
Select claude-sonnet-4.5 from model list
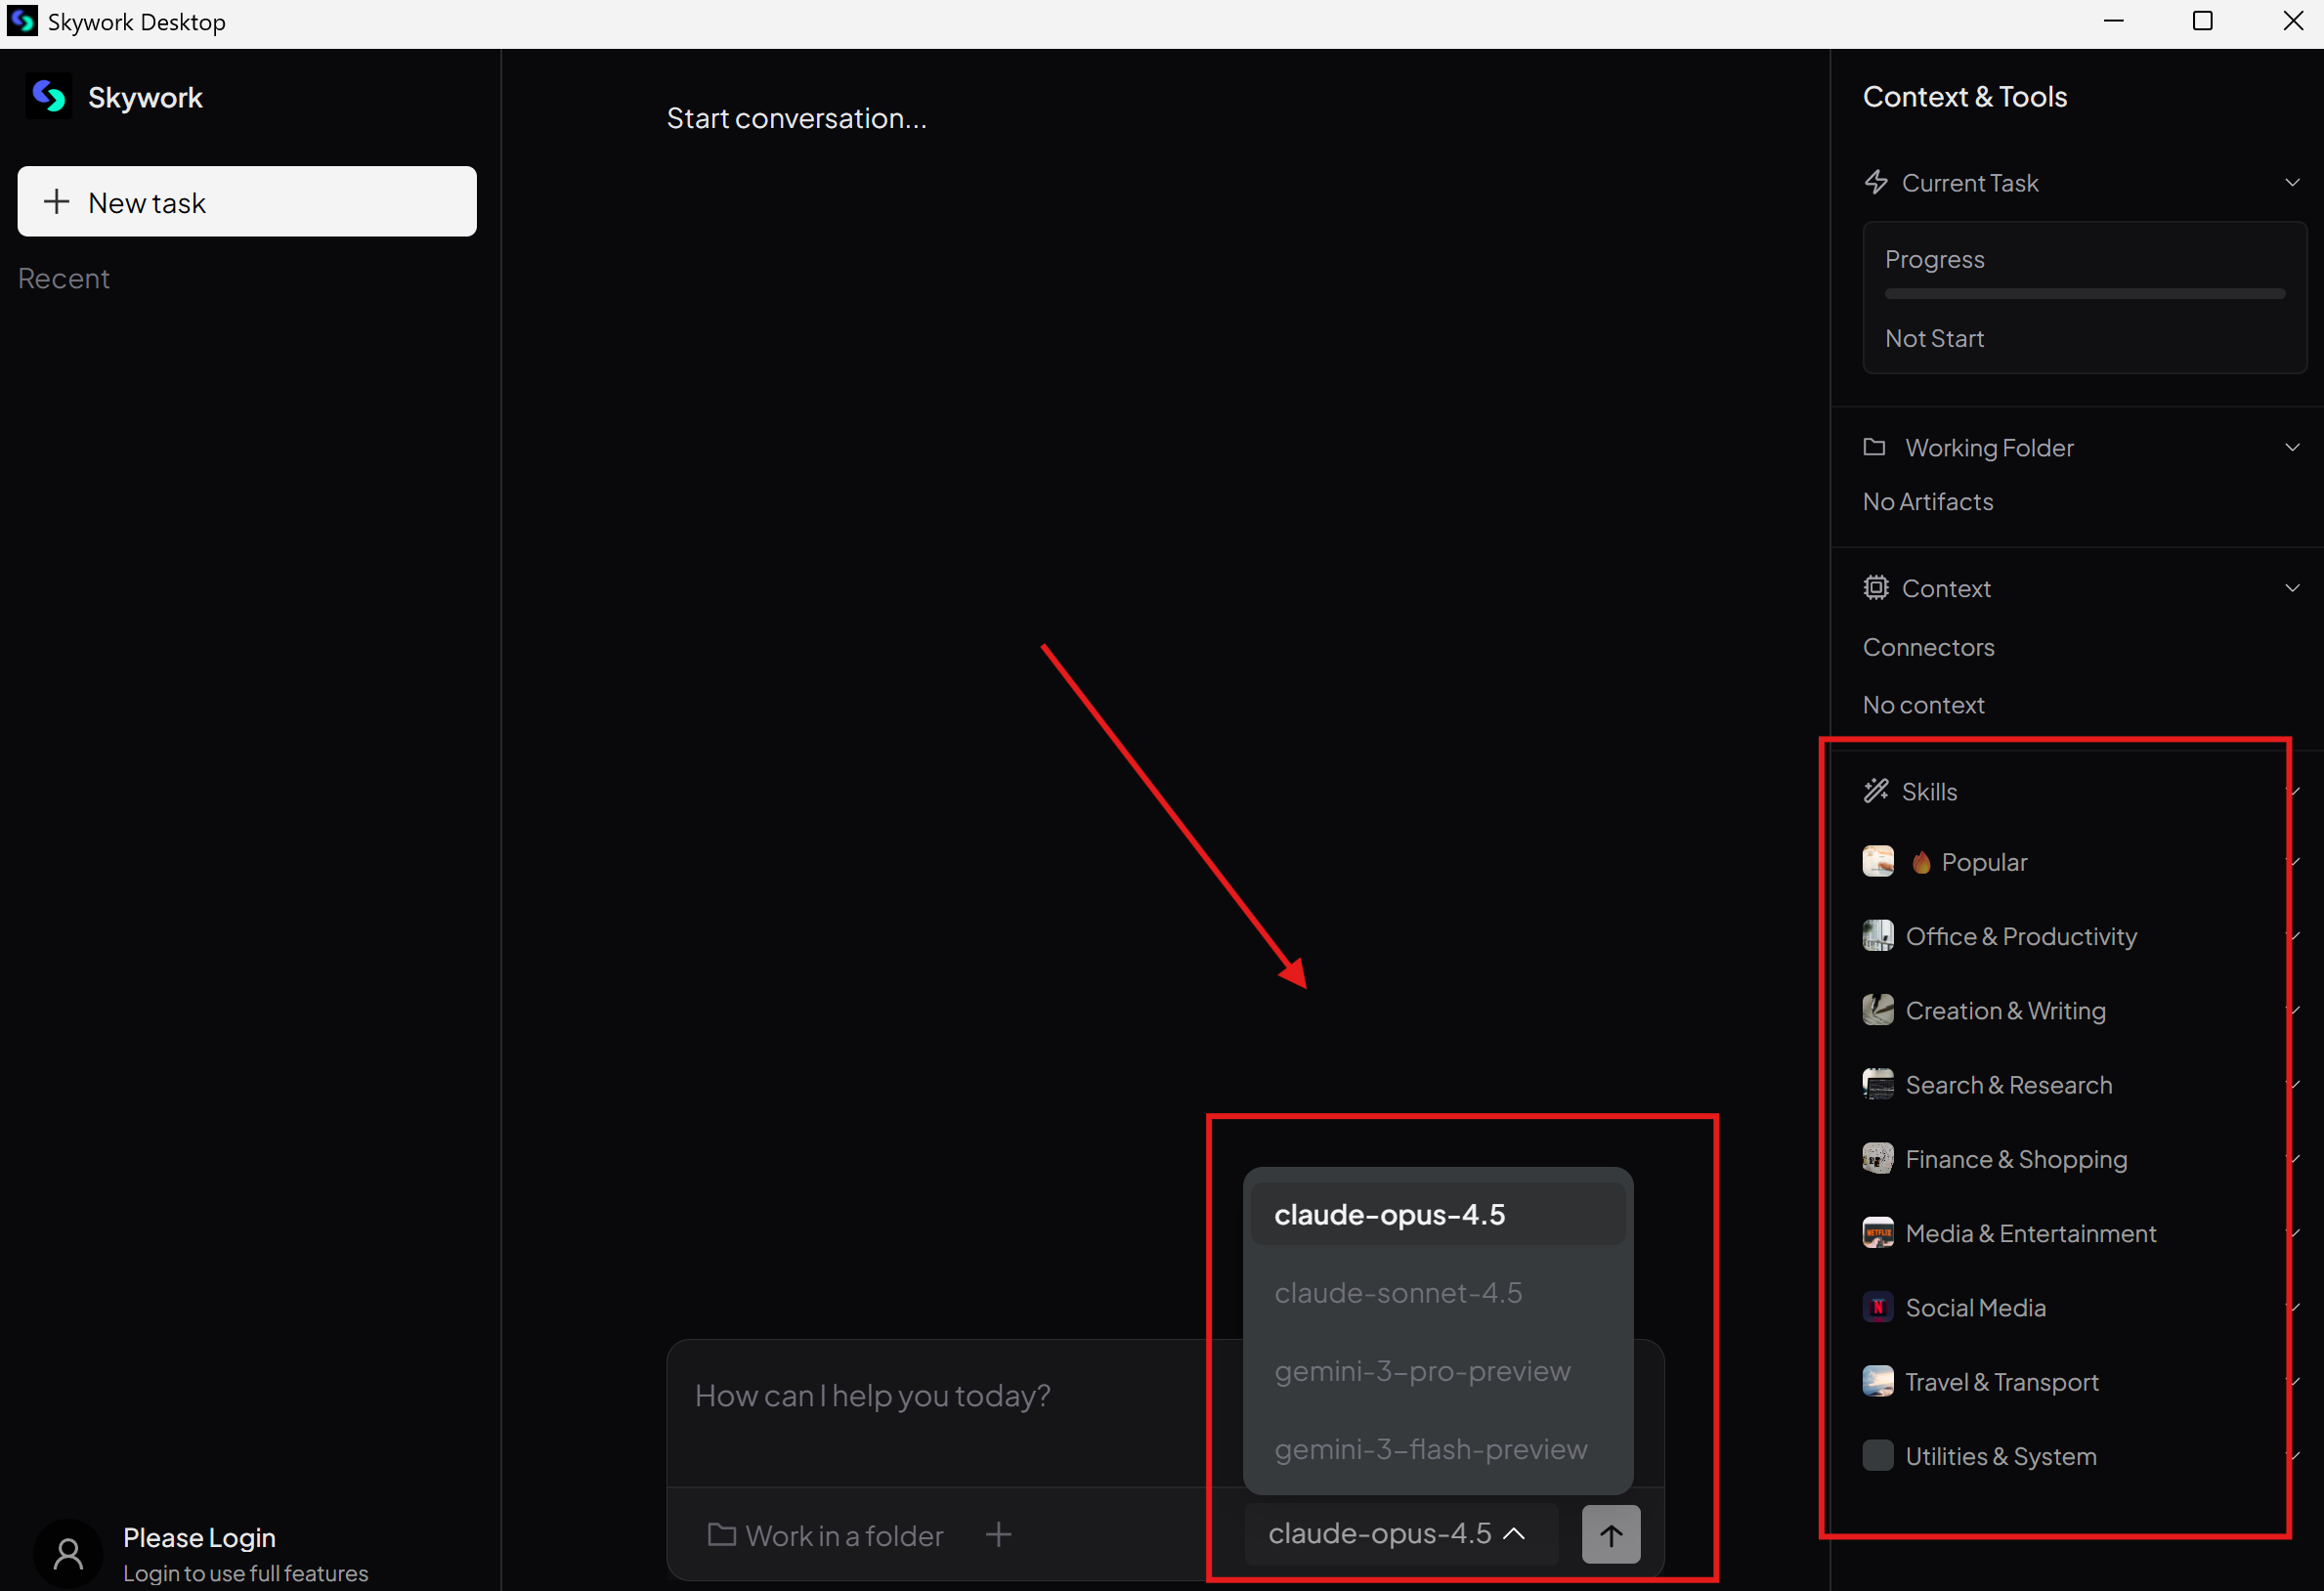[x=1397, y=1293]
